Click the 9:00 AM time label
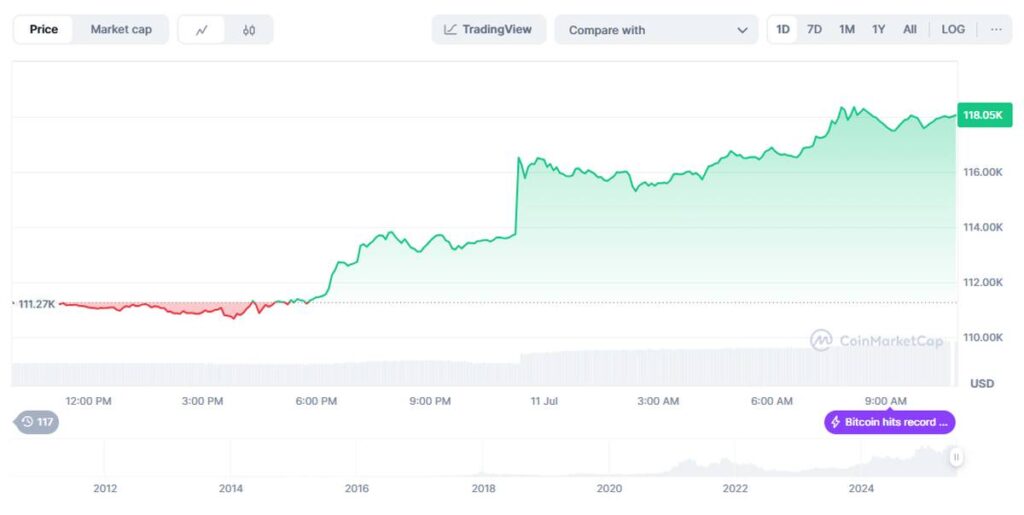Image resolution: width=1024 pixels, height=515 pixels. tap(886, 401)
